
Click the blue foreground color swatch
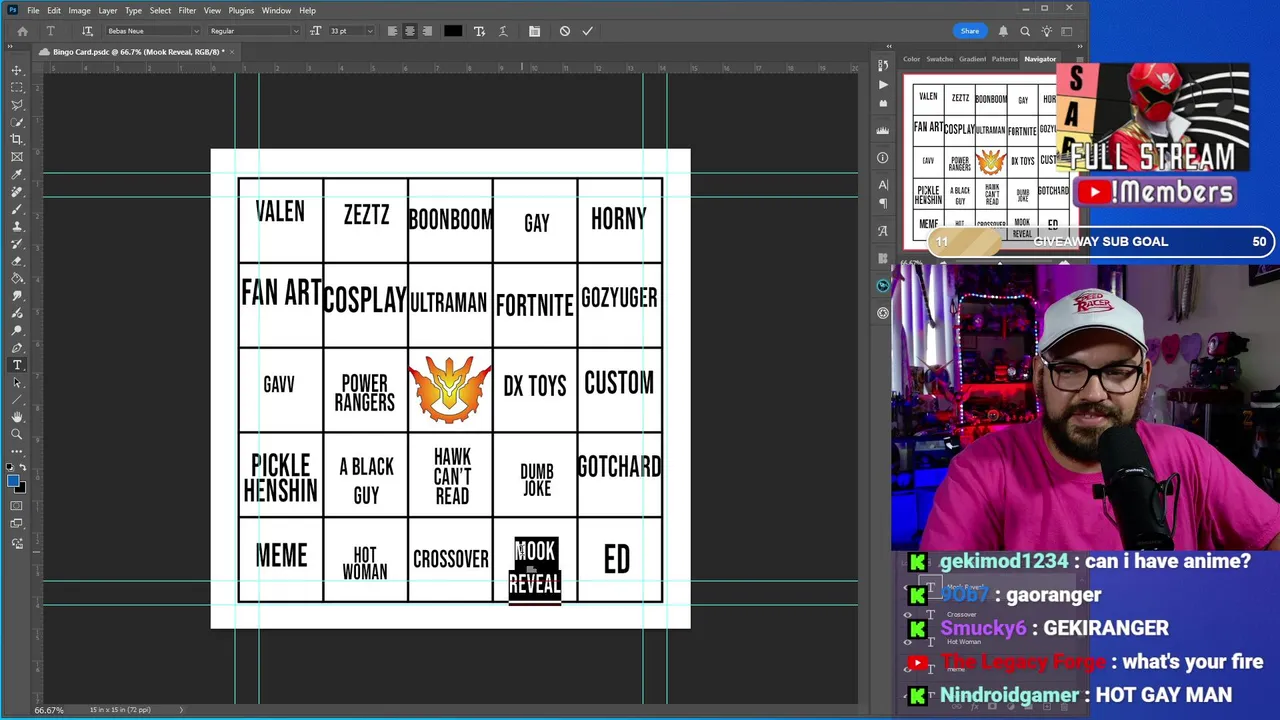click(13, 482)
